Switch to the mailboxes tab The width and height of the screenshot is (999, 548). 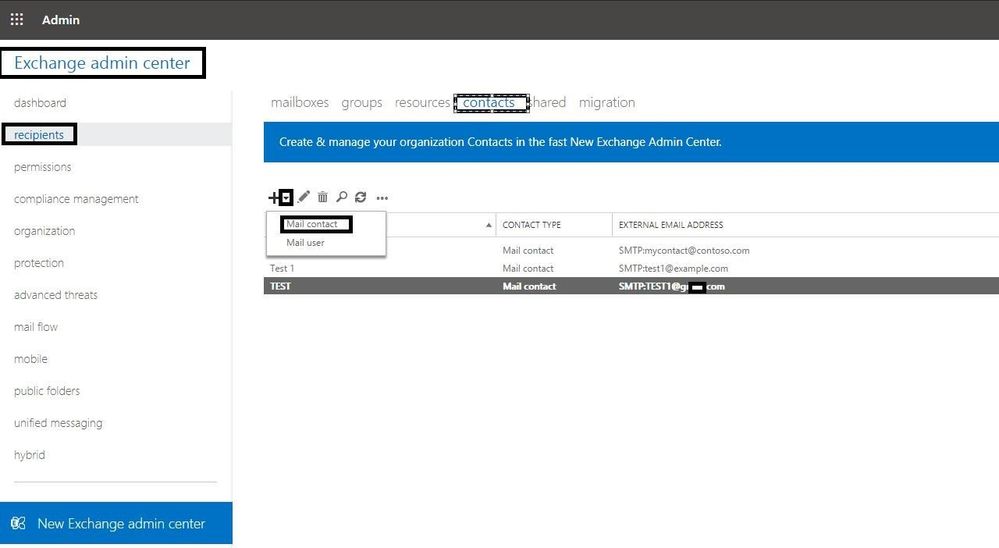(x=299, y=103)
